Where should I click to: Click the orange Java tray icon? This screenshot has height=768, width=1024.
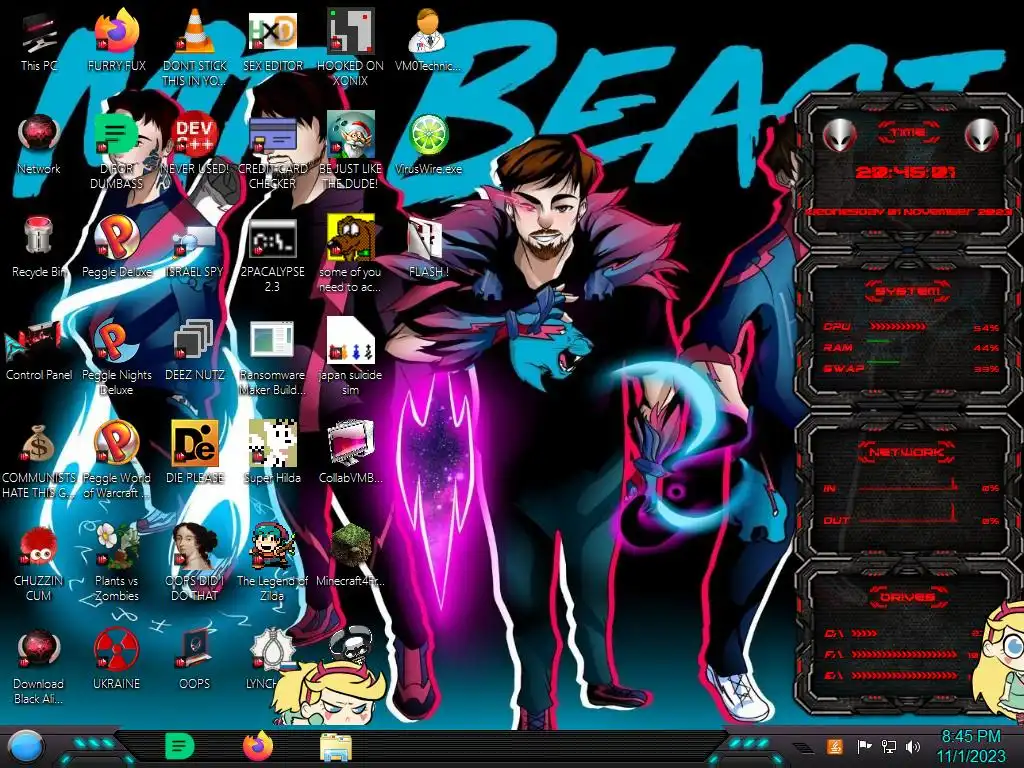[x=835, y=746]
